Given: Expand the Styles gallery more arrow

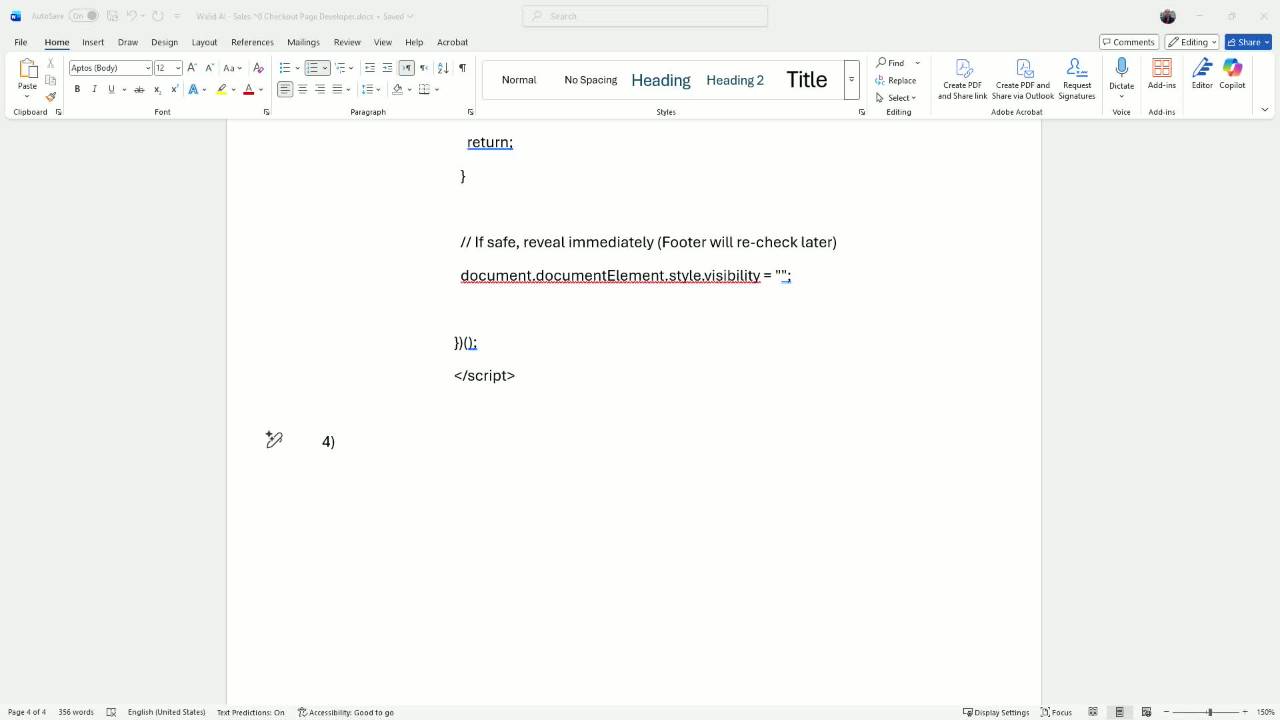Looking at the screenshot, I should pos(851,80).
